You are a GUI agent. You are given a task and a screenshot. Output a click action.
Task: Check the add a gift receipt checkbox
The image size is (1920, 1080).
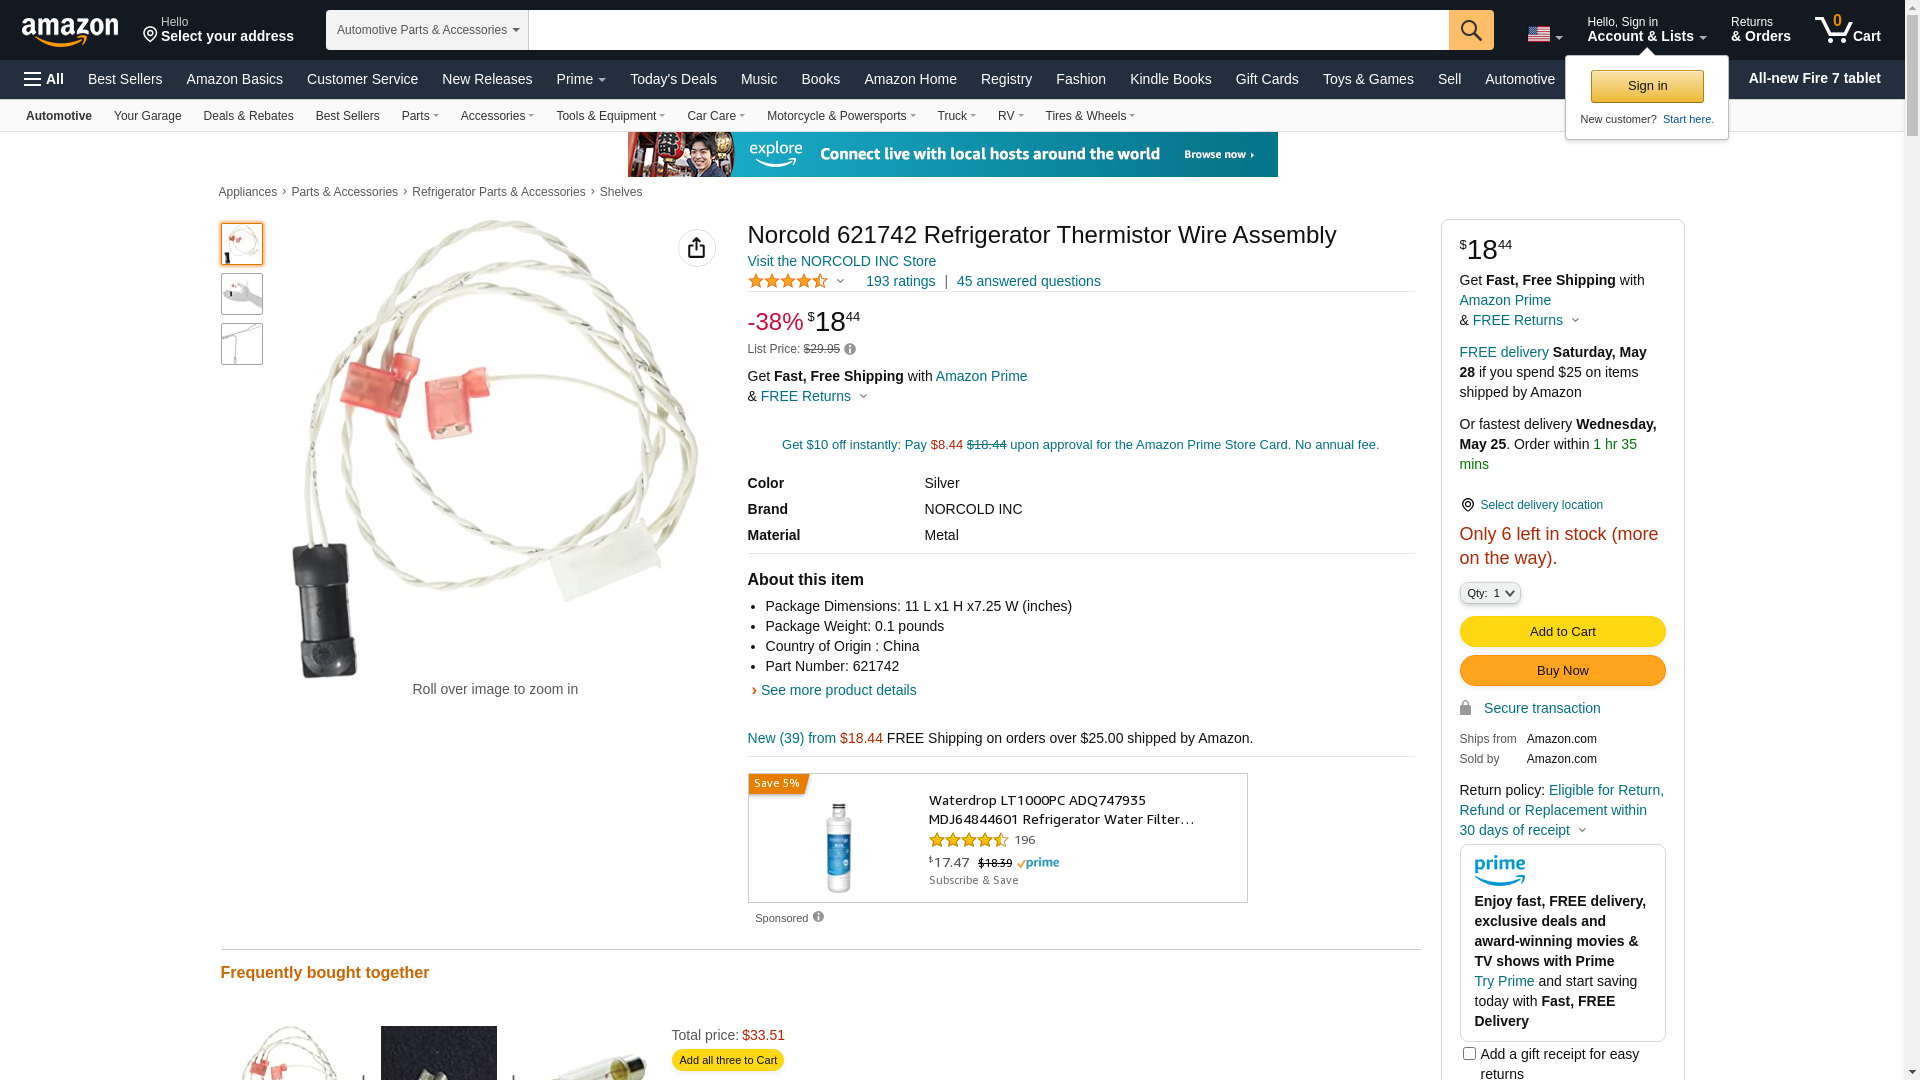[x=1469, y=1053]
